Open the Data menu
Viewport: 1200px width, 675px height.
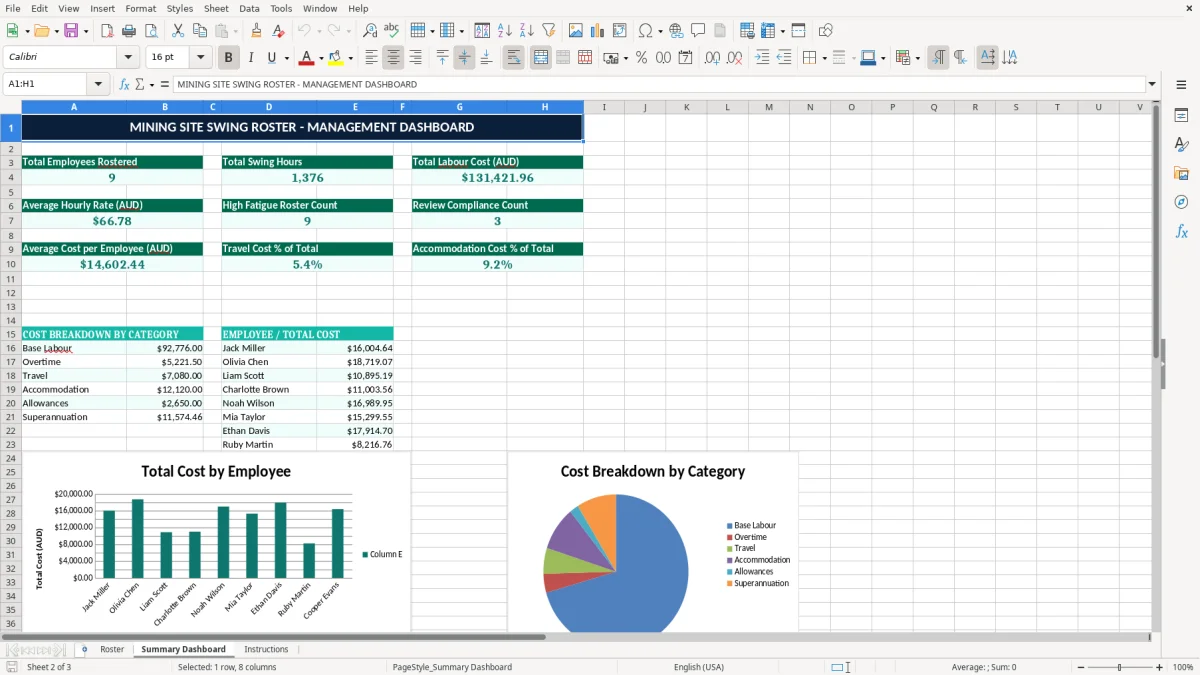(x=249, y=8)
